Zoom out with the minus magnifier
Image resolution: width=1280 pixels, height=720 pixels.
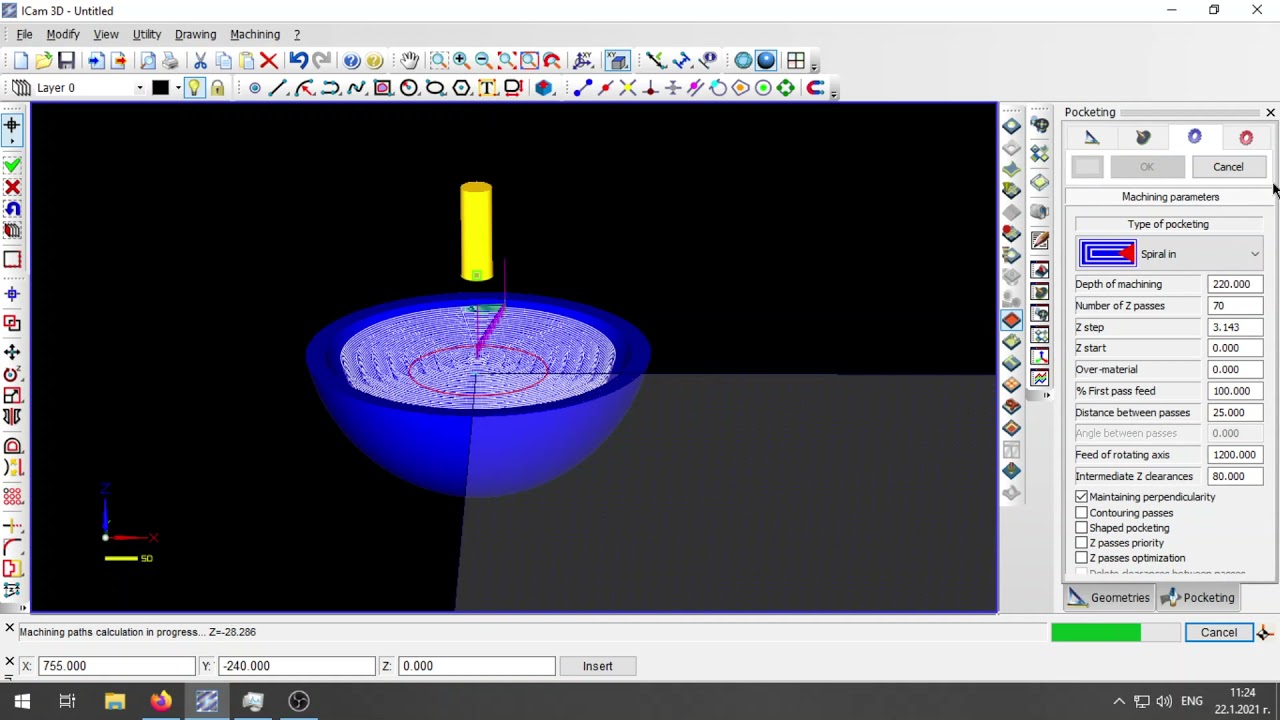(483, 61)
